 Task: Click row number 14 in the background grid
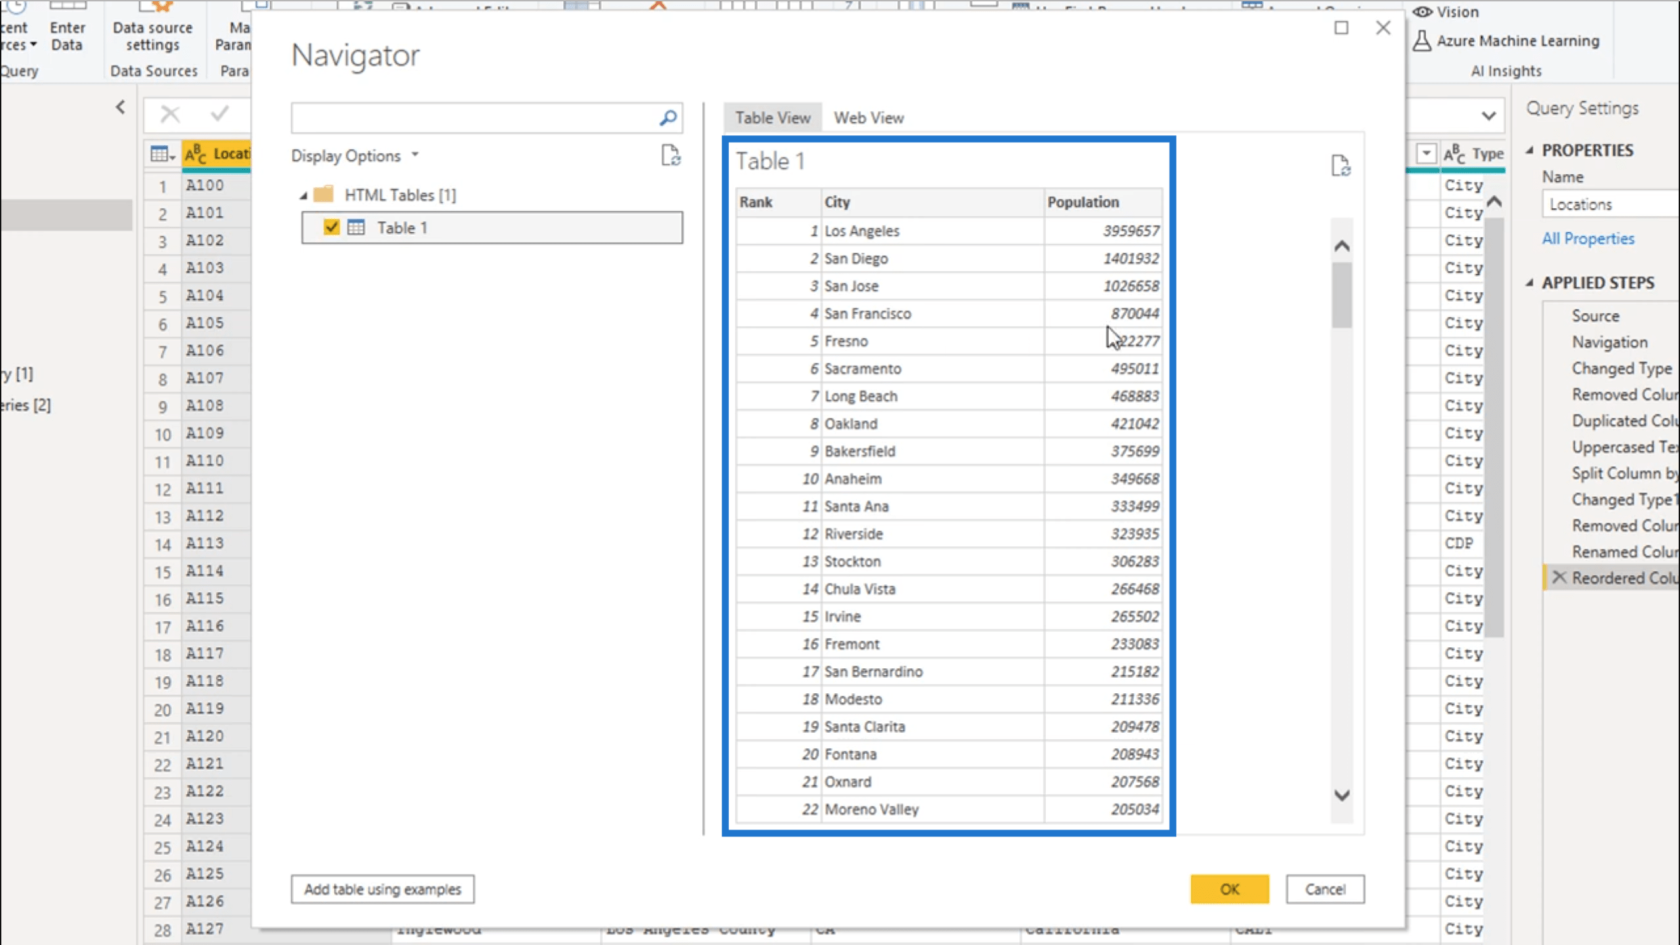[x=162, y=545]
